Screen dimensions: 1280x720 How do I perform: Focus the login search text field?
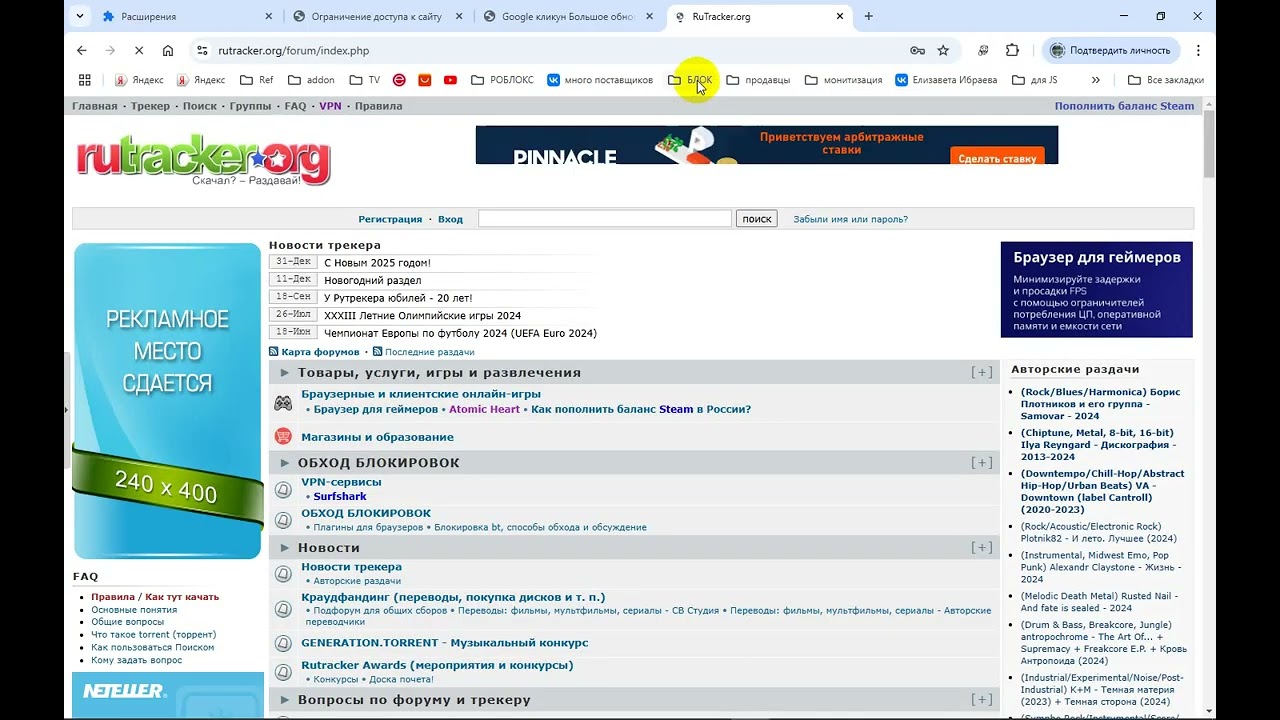click(605, 219)
